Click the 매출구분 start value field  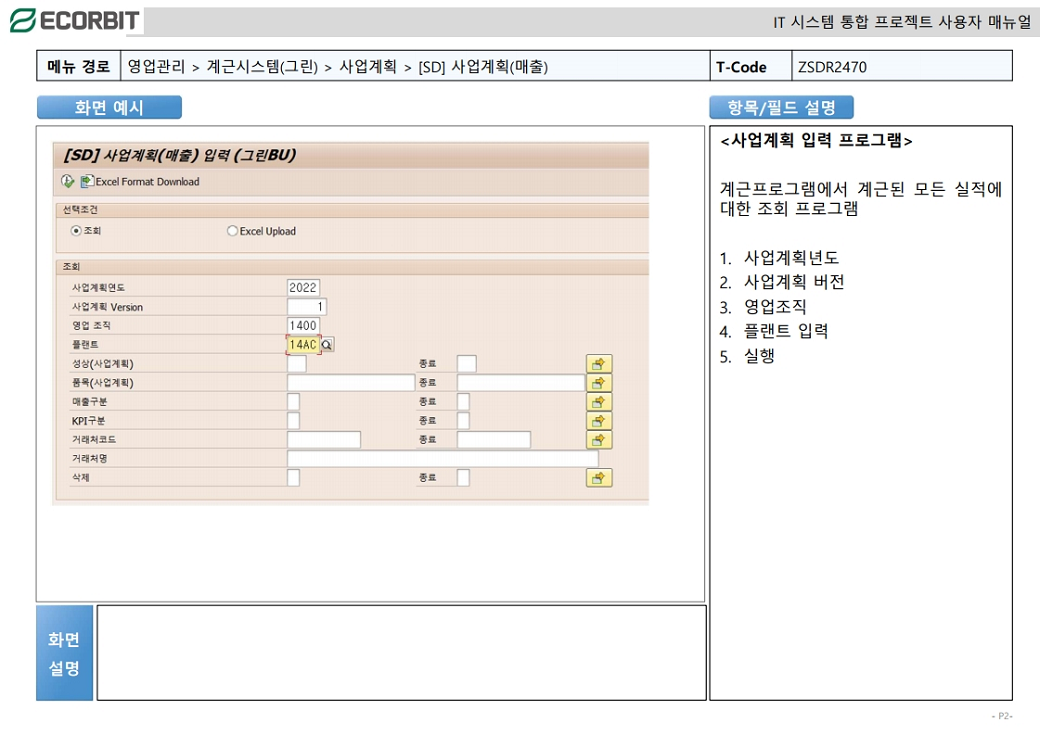[293, 402]
